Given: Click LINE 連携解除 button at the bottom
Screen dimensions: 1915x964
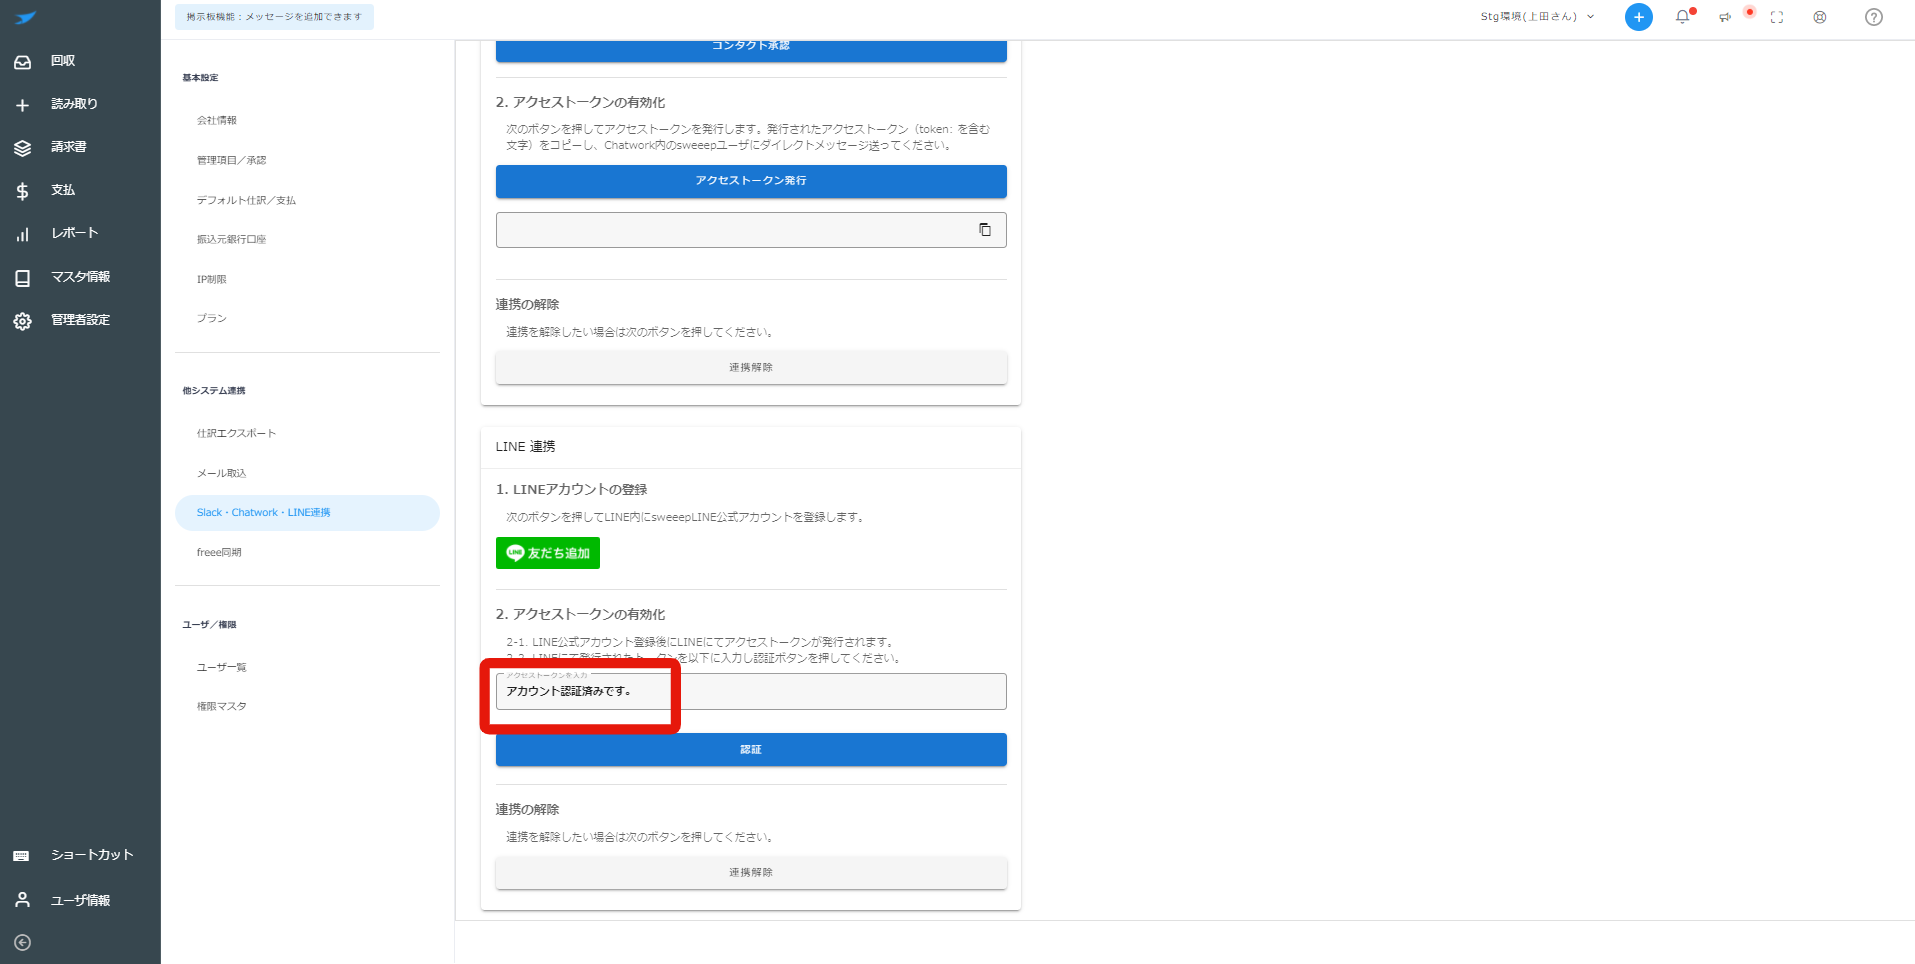Looking at the screenshot, I should (x=751, y=872).
